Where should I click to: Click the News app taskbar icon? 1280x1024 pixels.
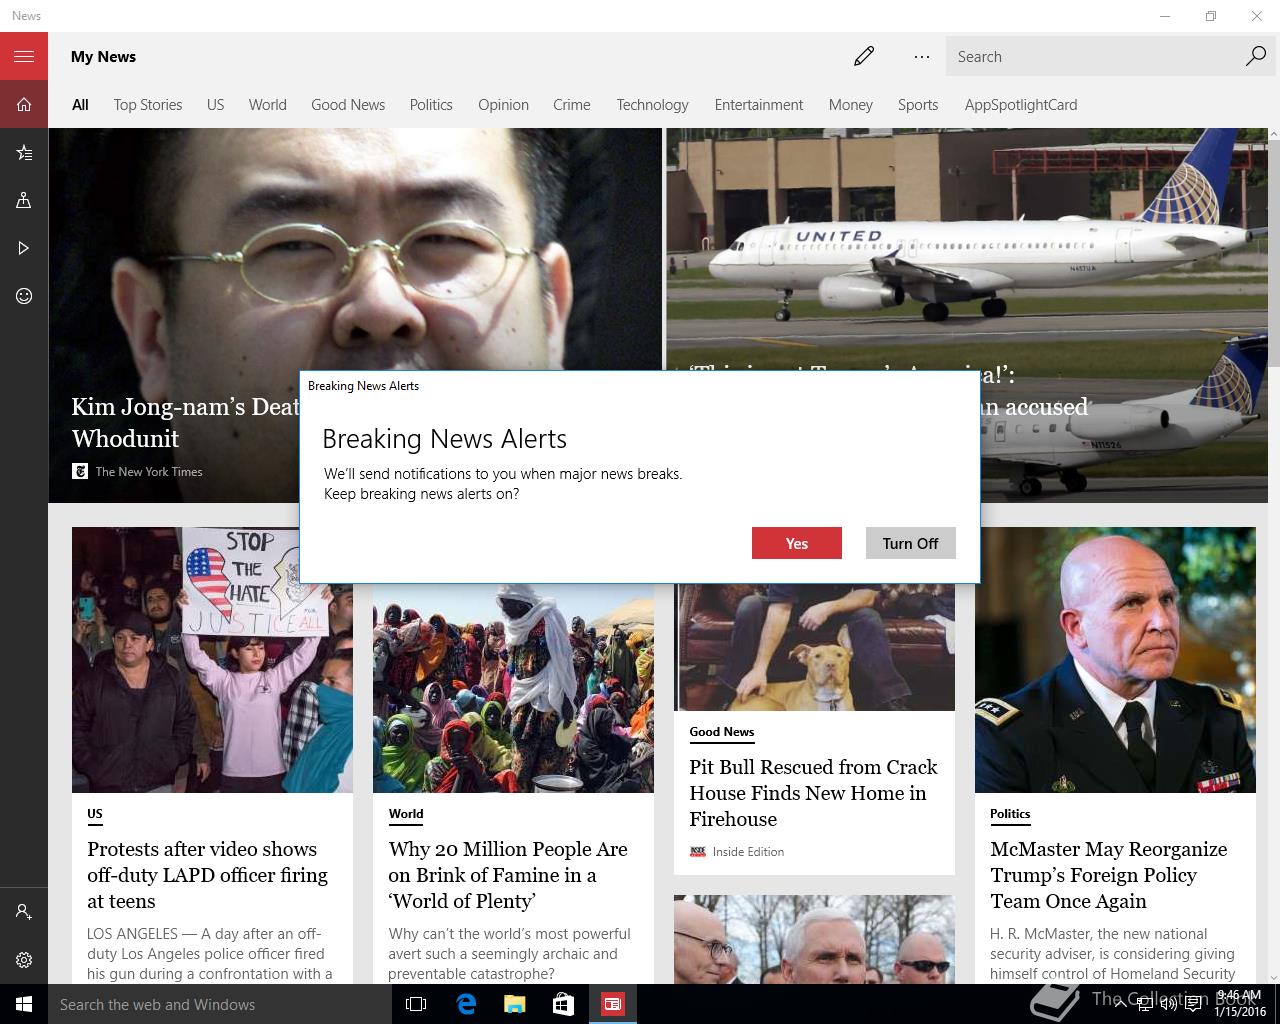613,1004
